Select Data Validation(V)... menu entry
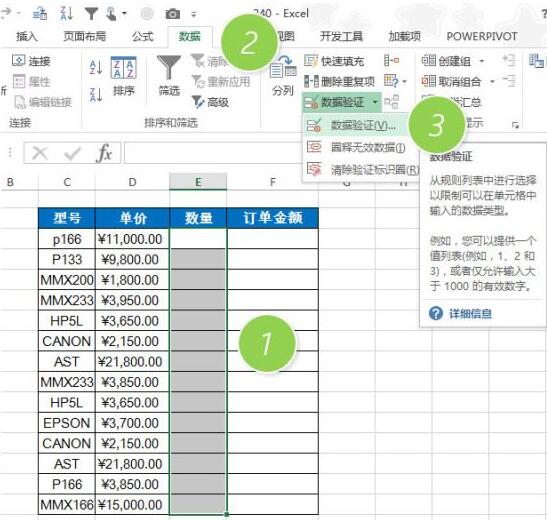 pyautogui.click(x=354, y=125)
